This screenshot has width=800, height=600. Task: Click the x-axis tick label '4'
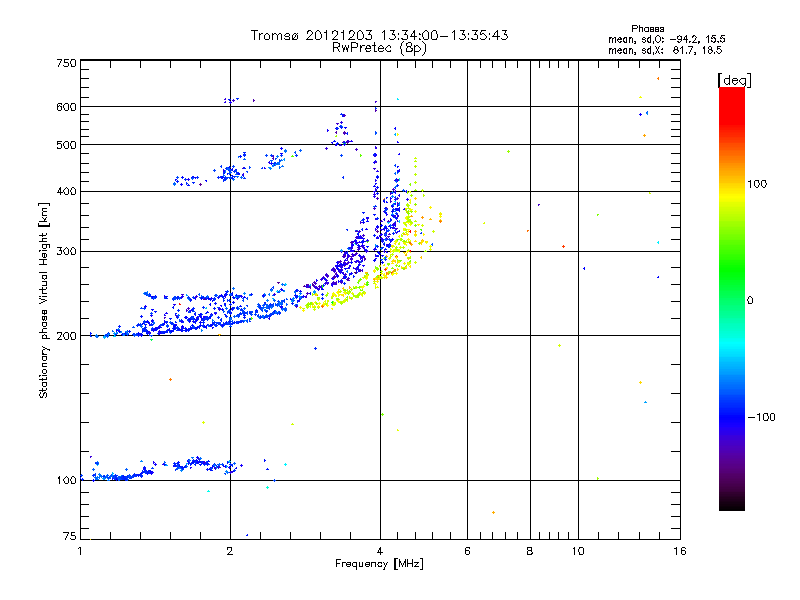tap(380, 551)
